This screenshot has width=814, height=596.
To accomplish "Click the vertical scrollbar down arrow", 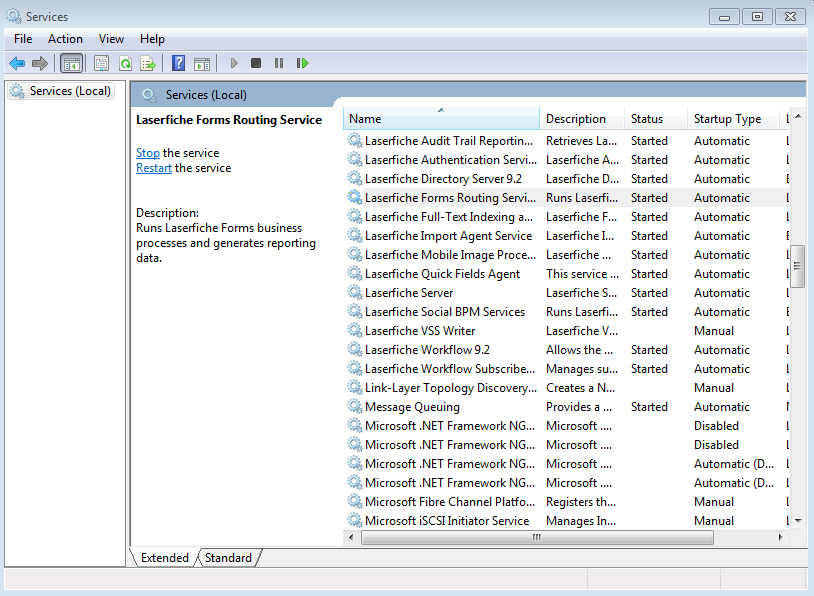I will [798, 520].
